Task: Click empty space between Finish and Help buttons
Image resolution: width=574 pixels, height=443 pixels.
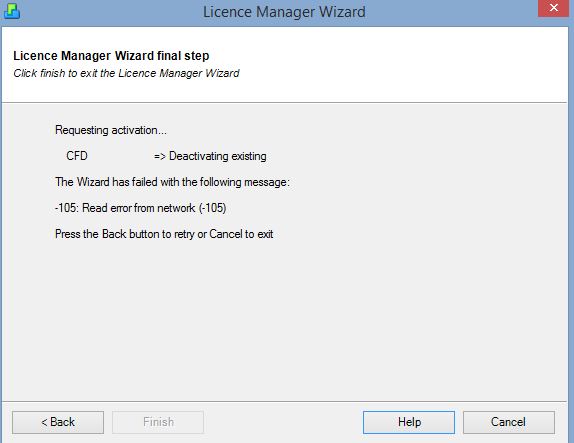Action: (283, 422)
